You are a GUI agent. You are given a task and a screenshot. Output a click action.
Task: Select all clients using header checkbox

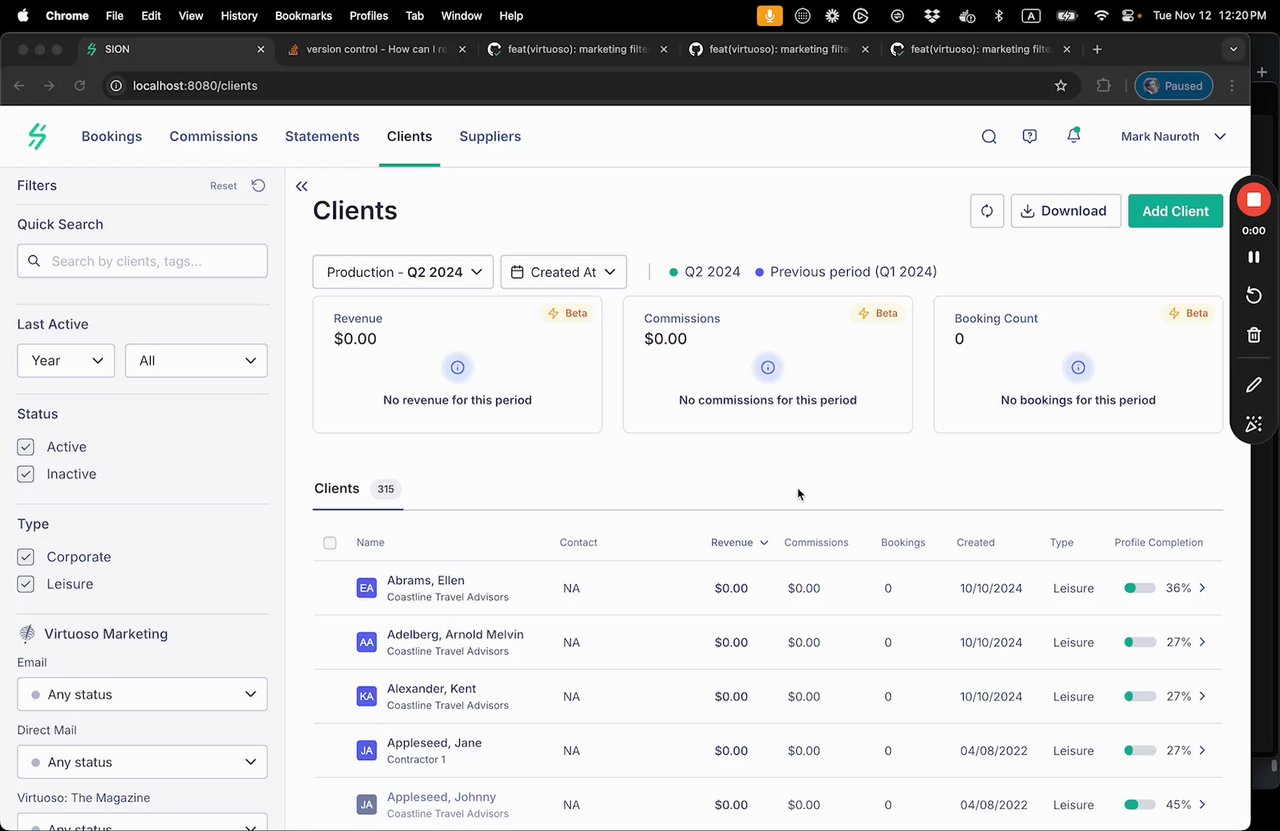tap(330, 543)
